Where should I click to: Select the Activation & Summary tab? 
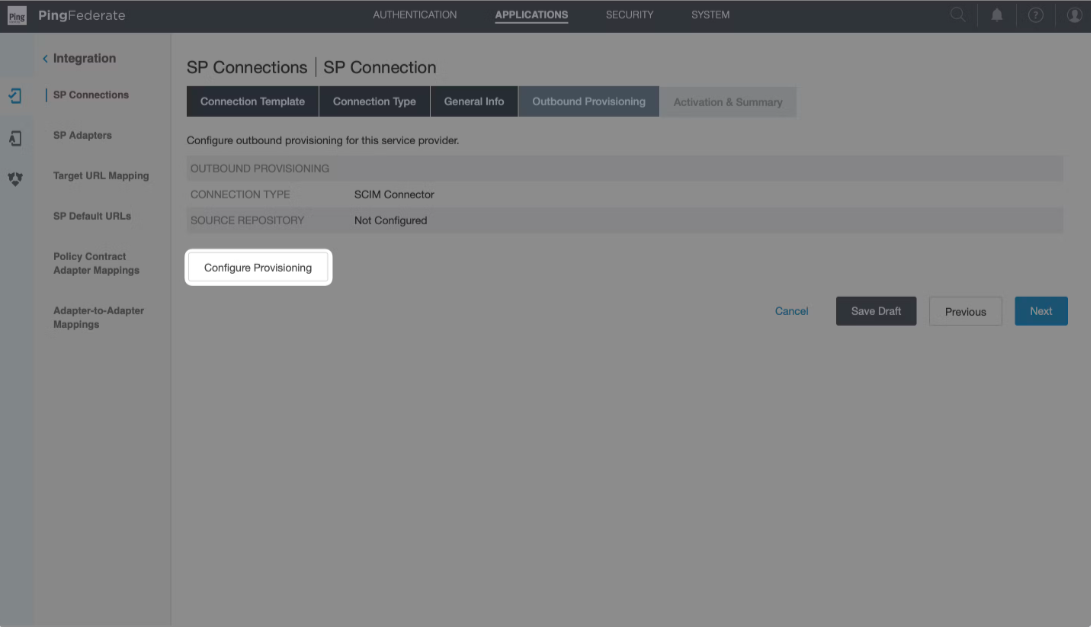click(x=728, y=102)
